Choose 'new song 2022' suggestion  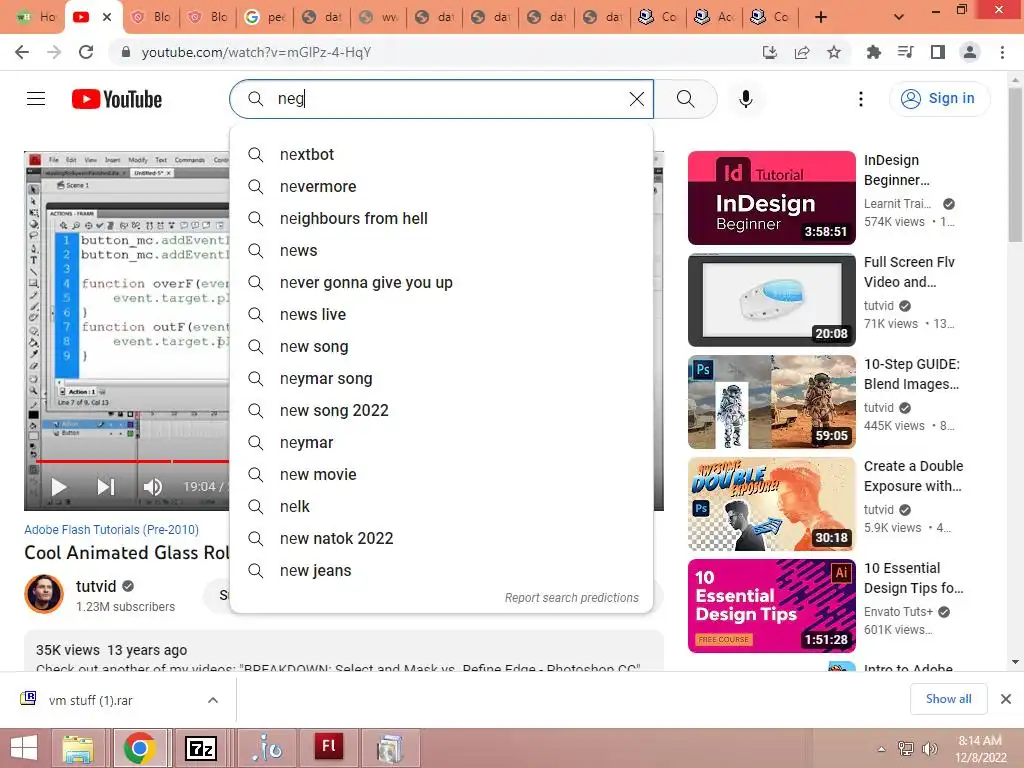(441, 411)
